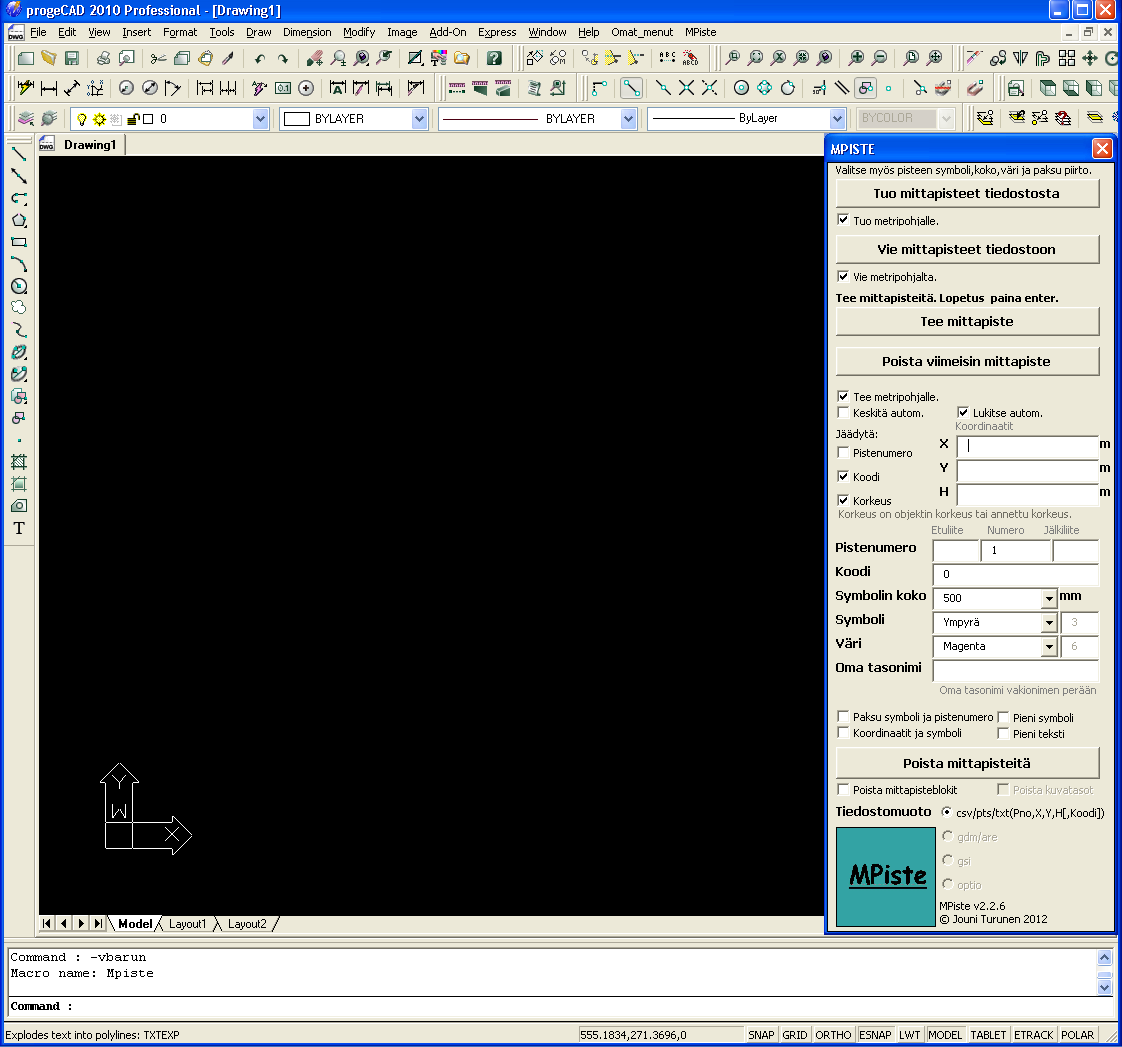Switch to the Layout1 tab

pyautogui.click(x=187, y=924)
